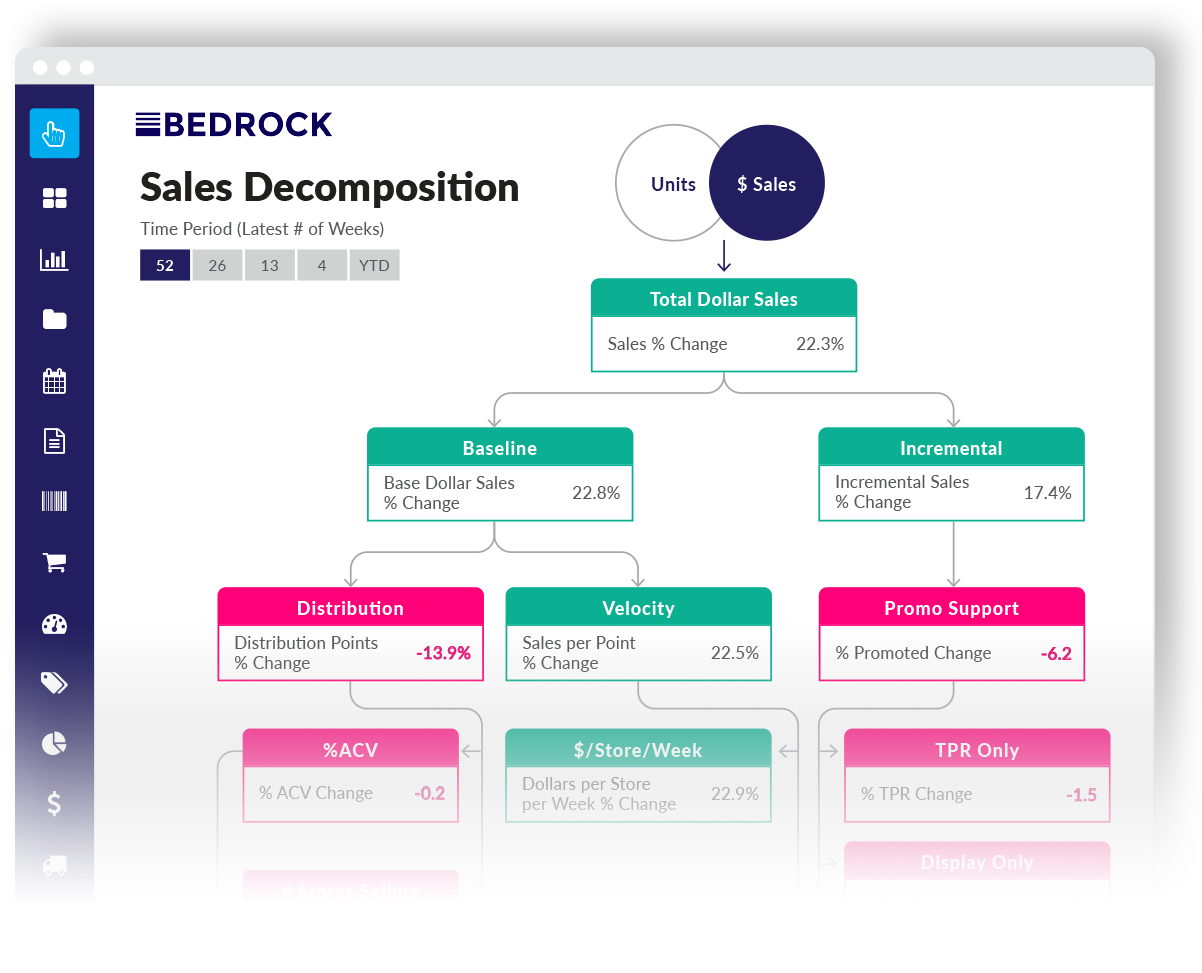Image resolution: width=1202 pixels, height=973 pixels.
Task: Click the Bedrock logo
Action: click(234, 124)
